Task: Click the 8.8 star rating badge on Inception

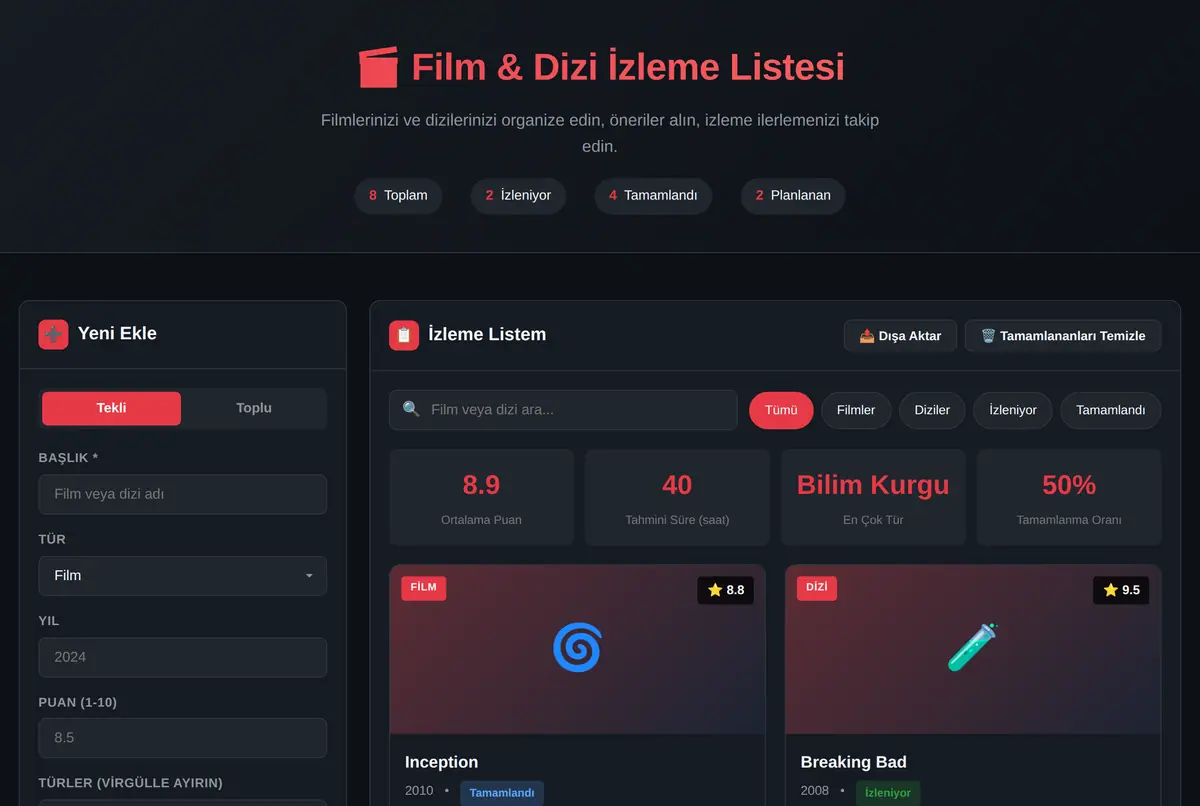Action: [725, 590]
